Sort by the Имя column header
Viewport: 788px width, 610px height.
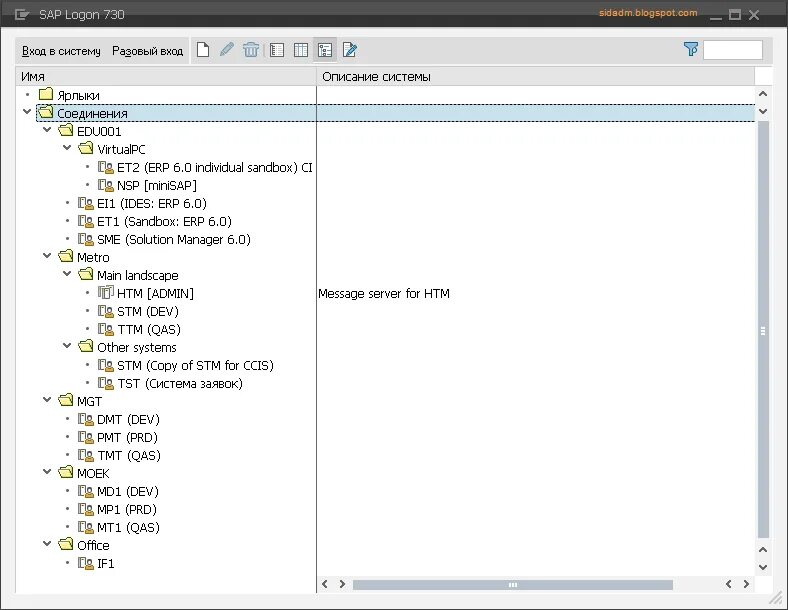[x=166, y=76]
